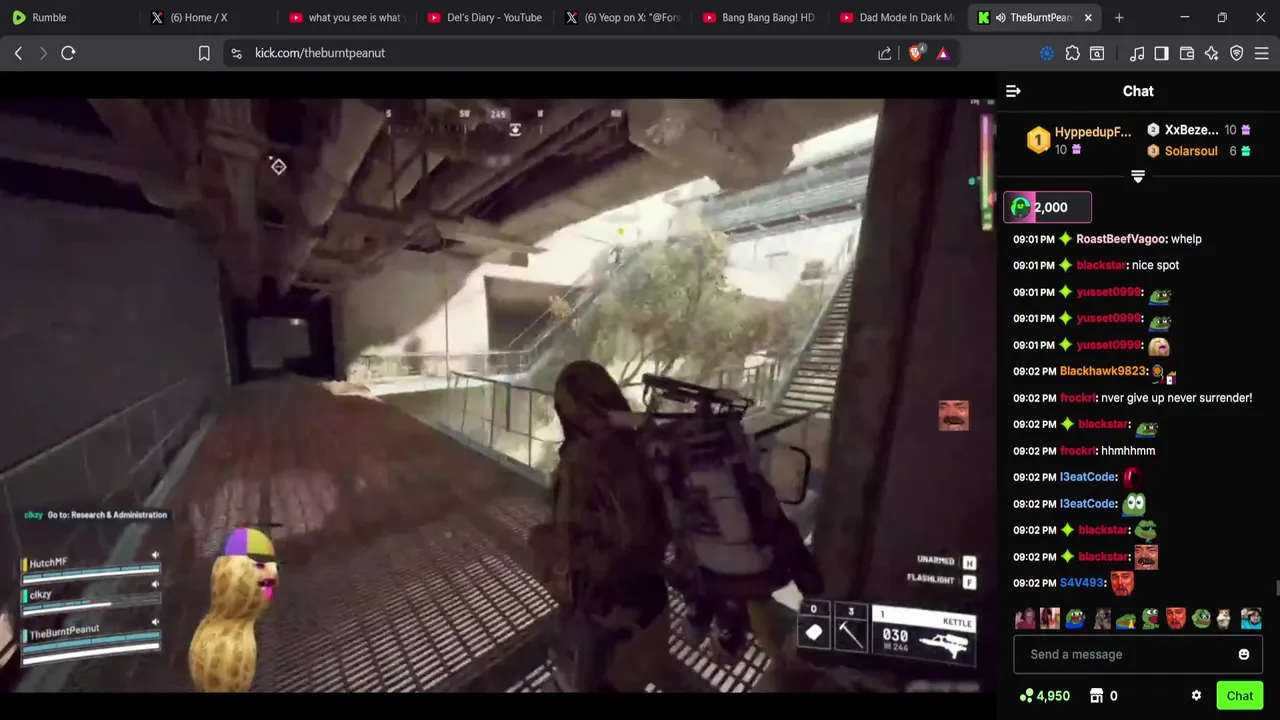
Task: Open the search-in-page browser icon
Action: tap(1098, 53)
